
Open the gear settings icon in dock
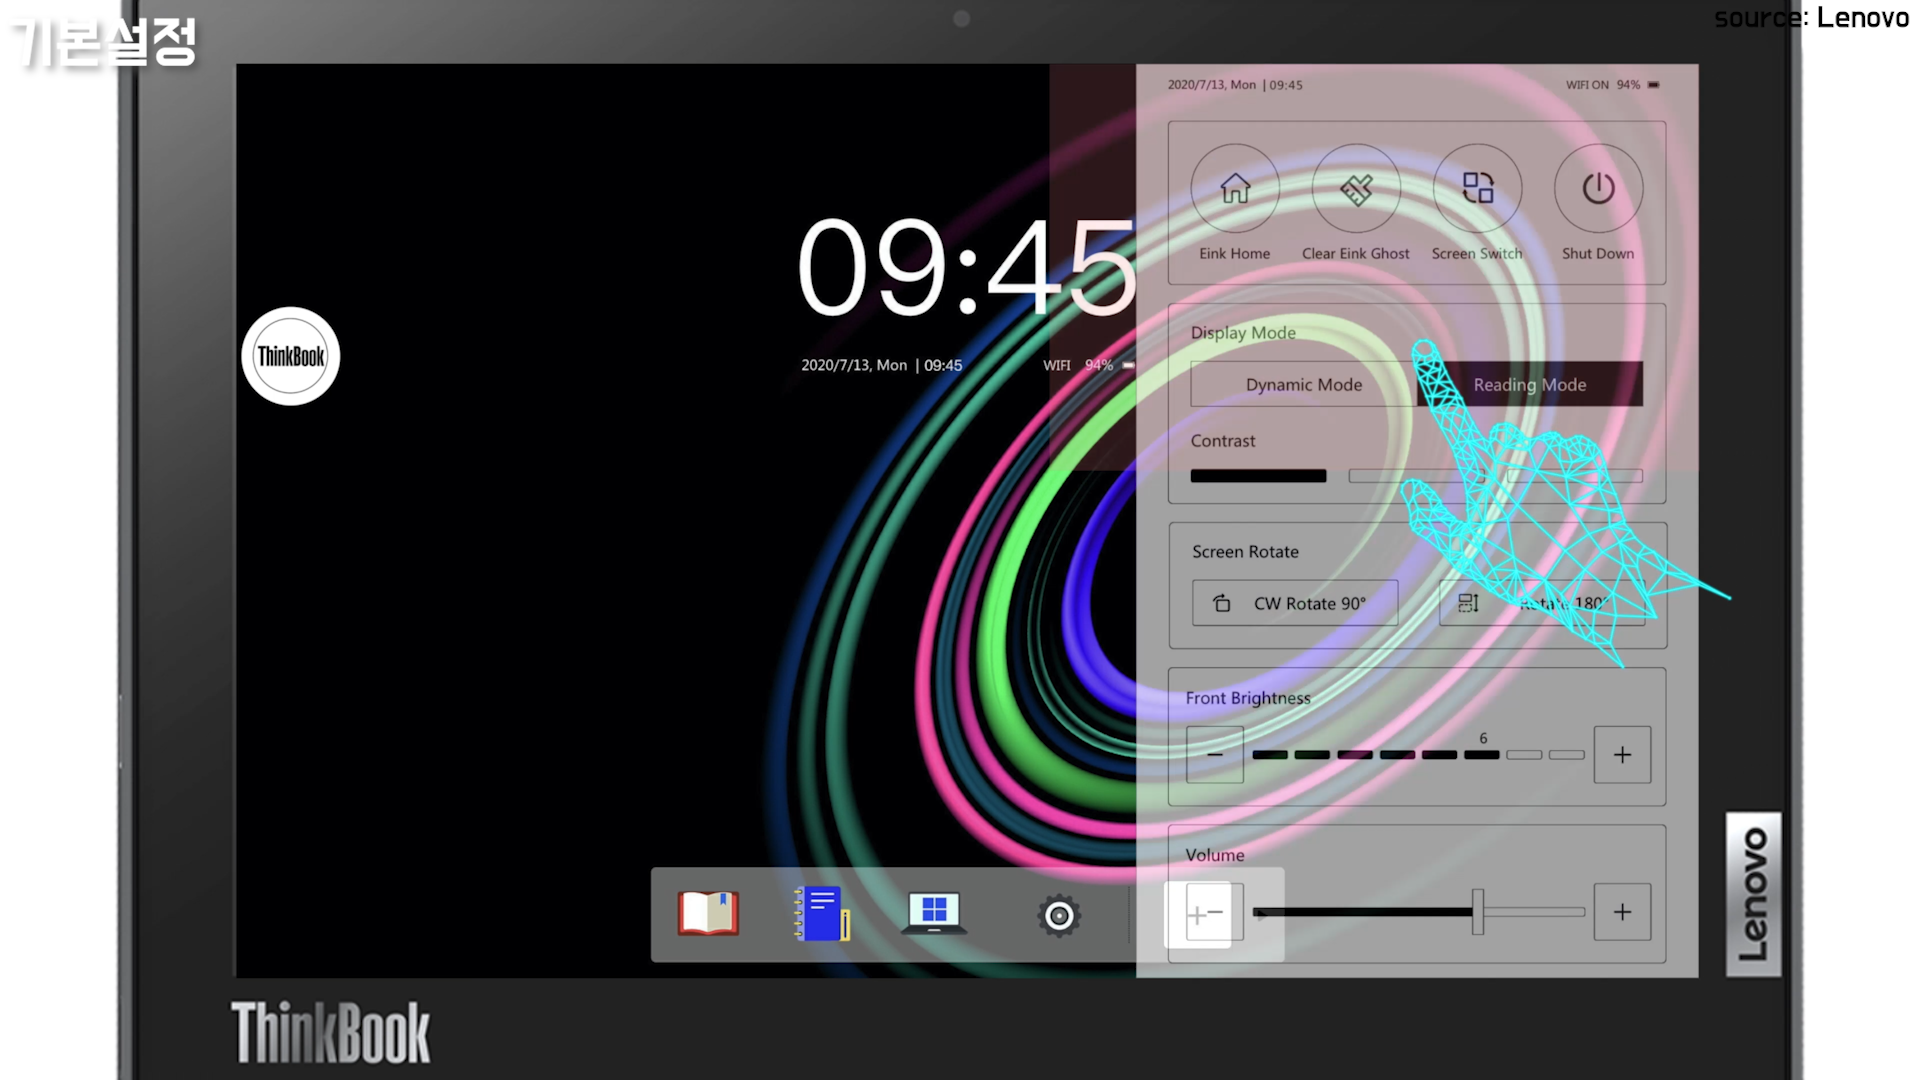click(x=1059, y=915)
